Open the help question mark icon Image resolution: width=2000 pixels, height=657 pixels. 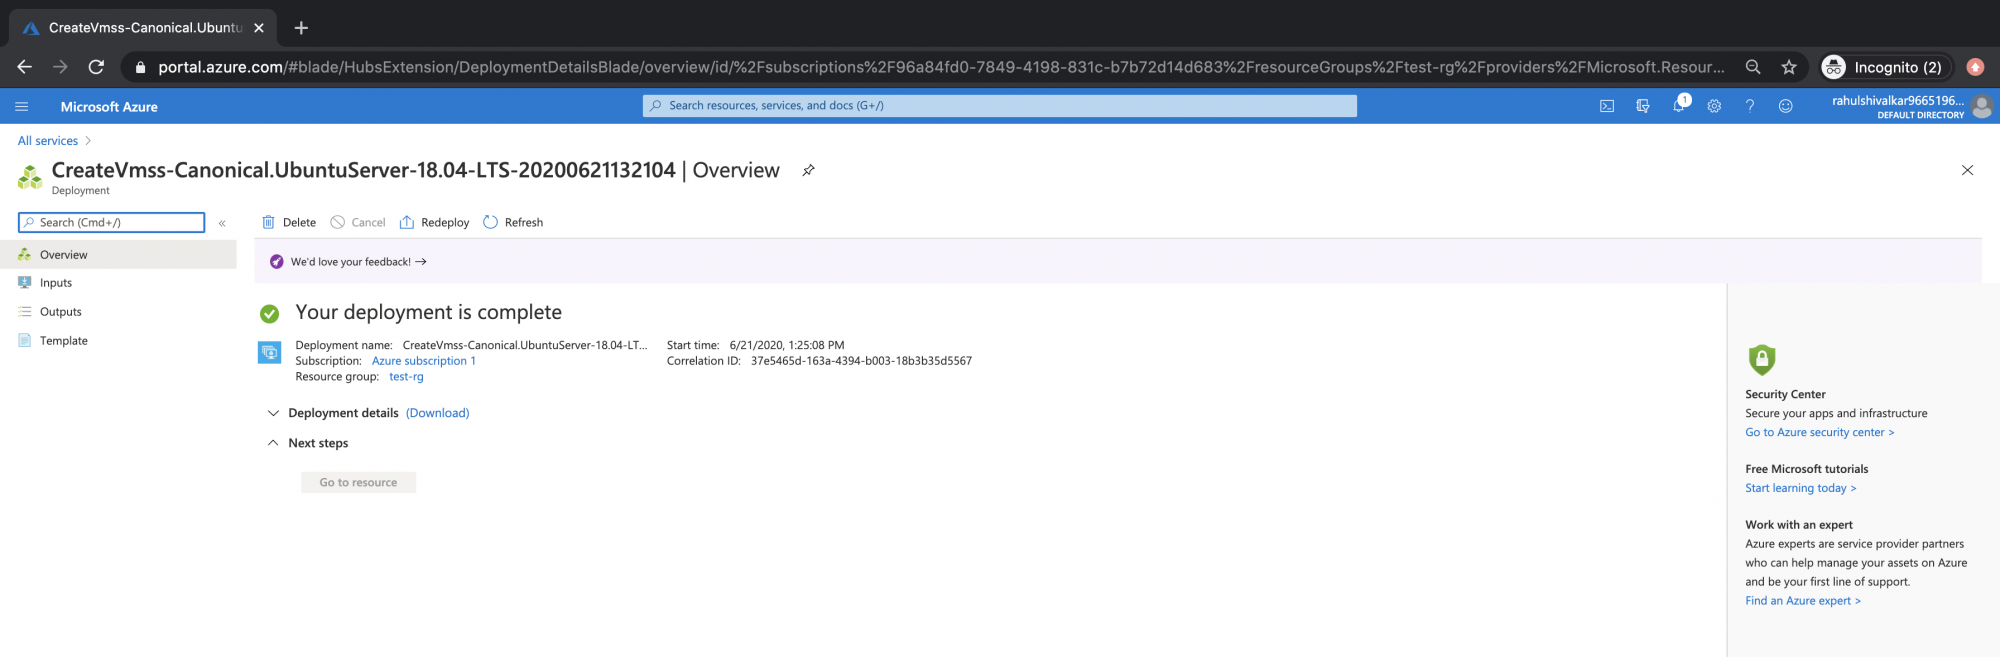(x=1750, y=106)
